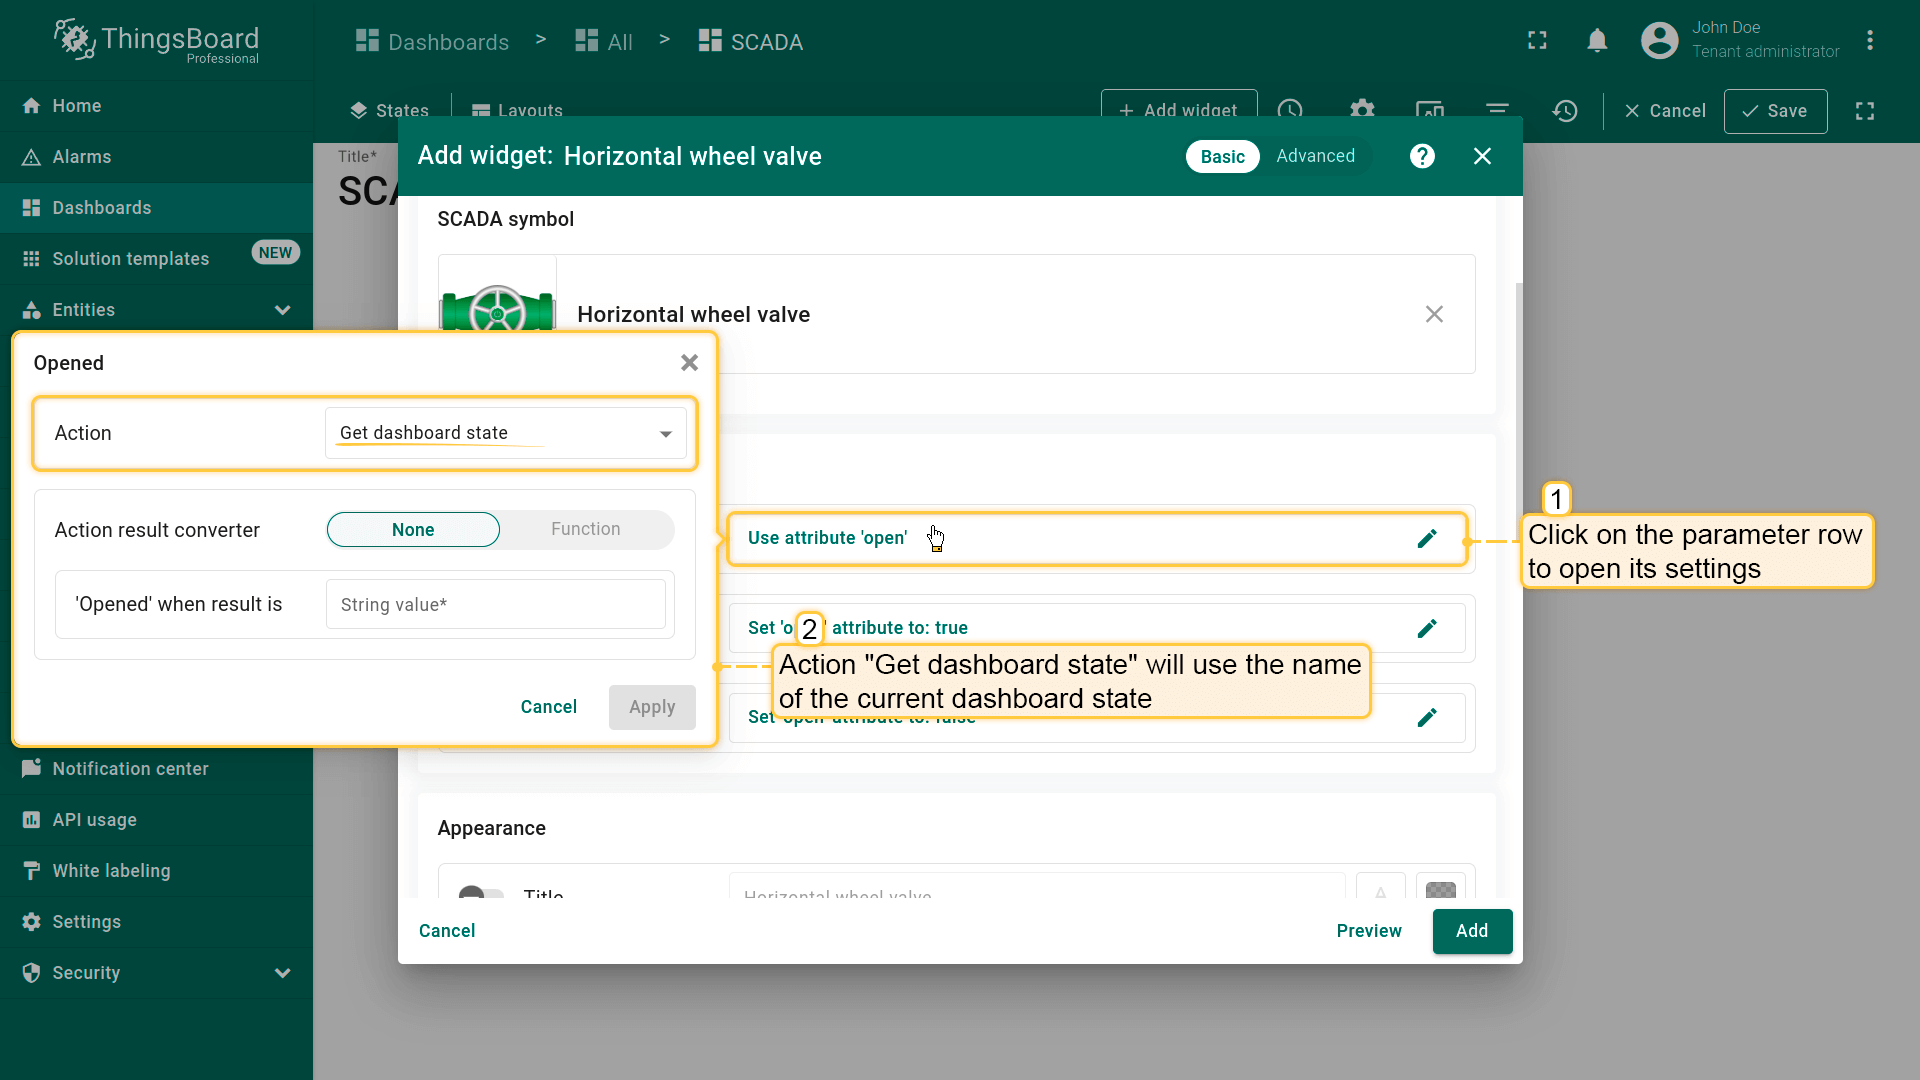This screenshot has width=1920, height=1080.
Task: Click the notifications bell icon
Action: pyautogui.click(x=1597, y=41)
